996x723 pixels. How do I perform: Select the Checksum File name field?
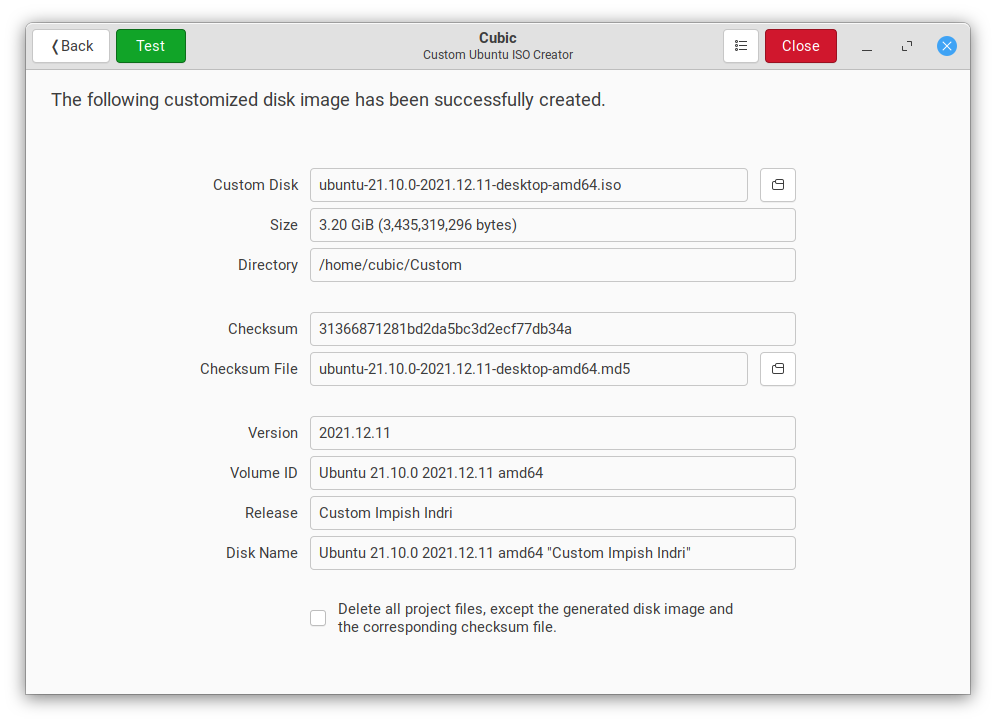coord(528,369)
